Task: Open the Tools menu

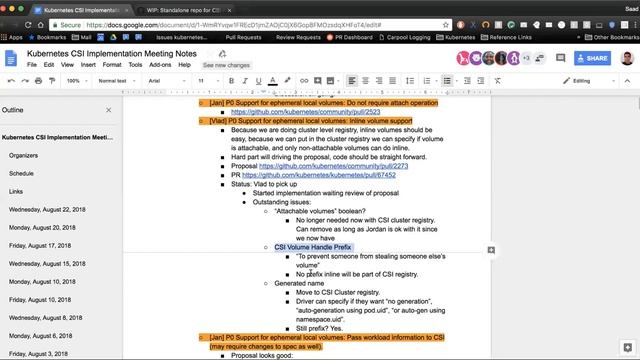Action: point(135,65)
